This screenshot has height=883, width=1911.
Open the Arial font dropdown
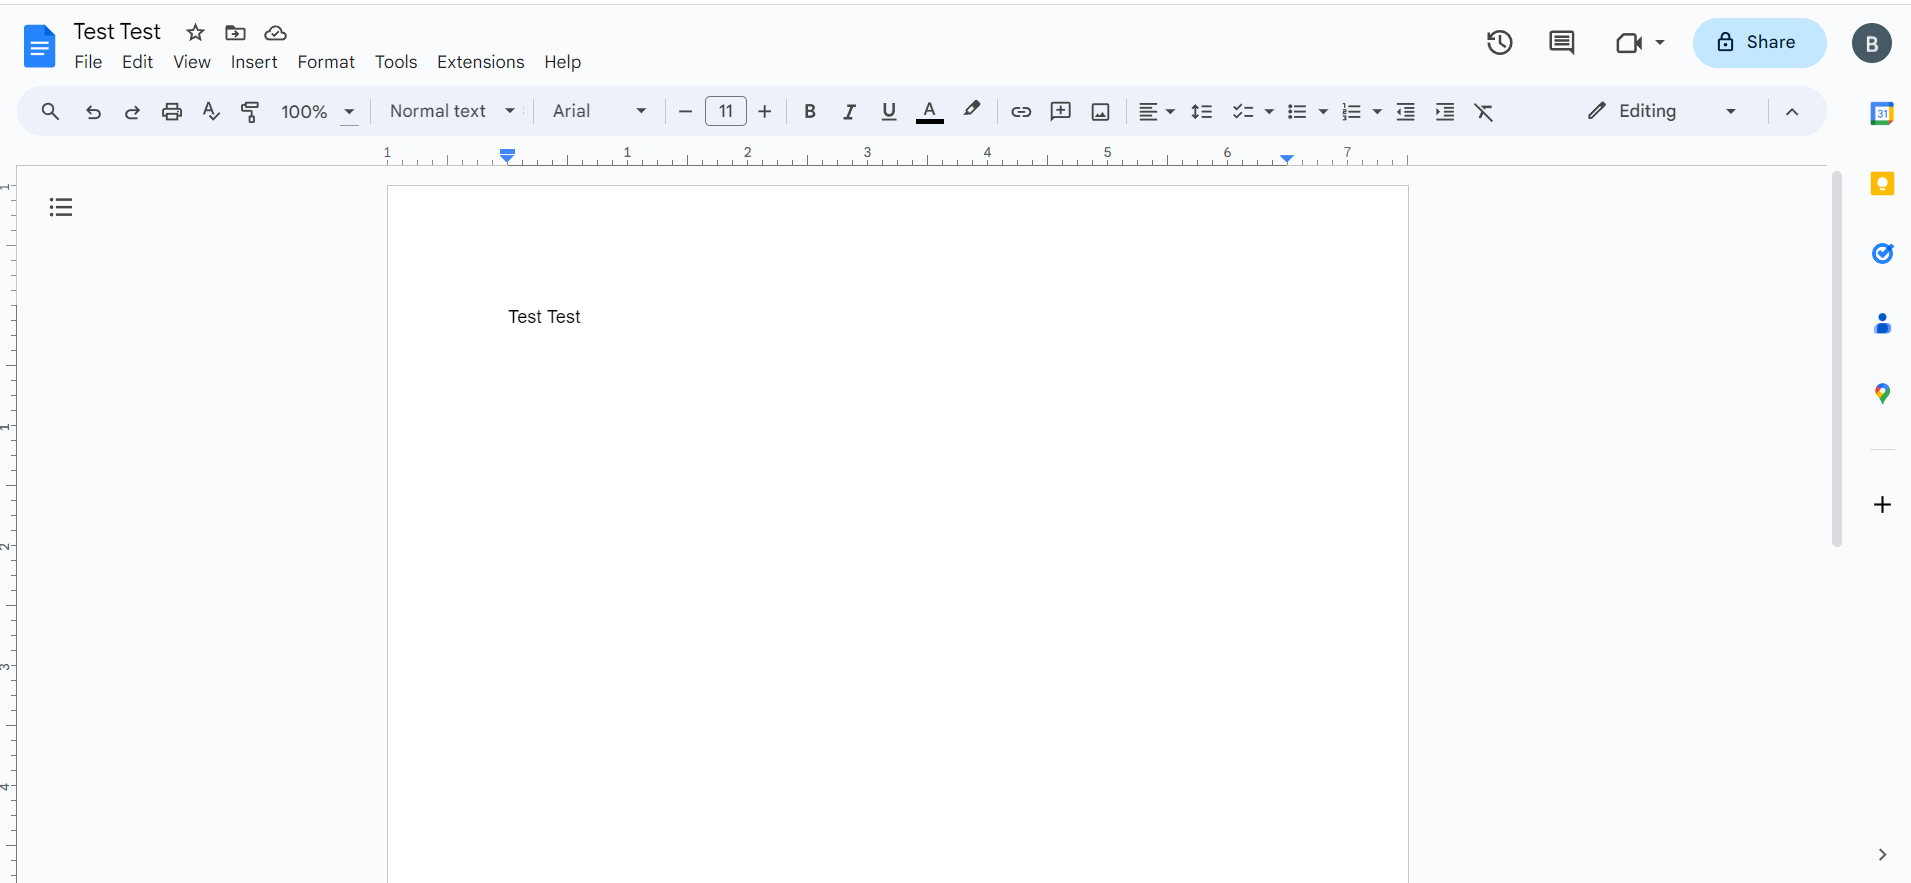click(x=599, y=111)
